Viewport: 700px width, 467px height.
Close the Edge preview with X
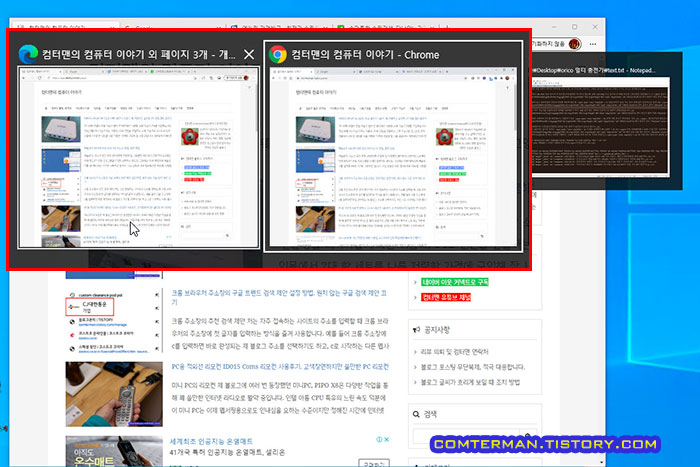[x=249, y=54]
